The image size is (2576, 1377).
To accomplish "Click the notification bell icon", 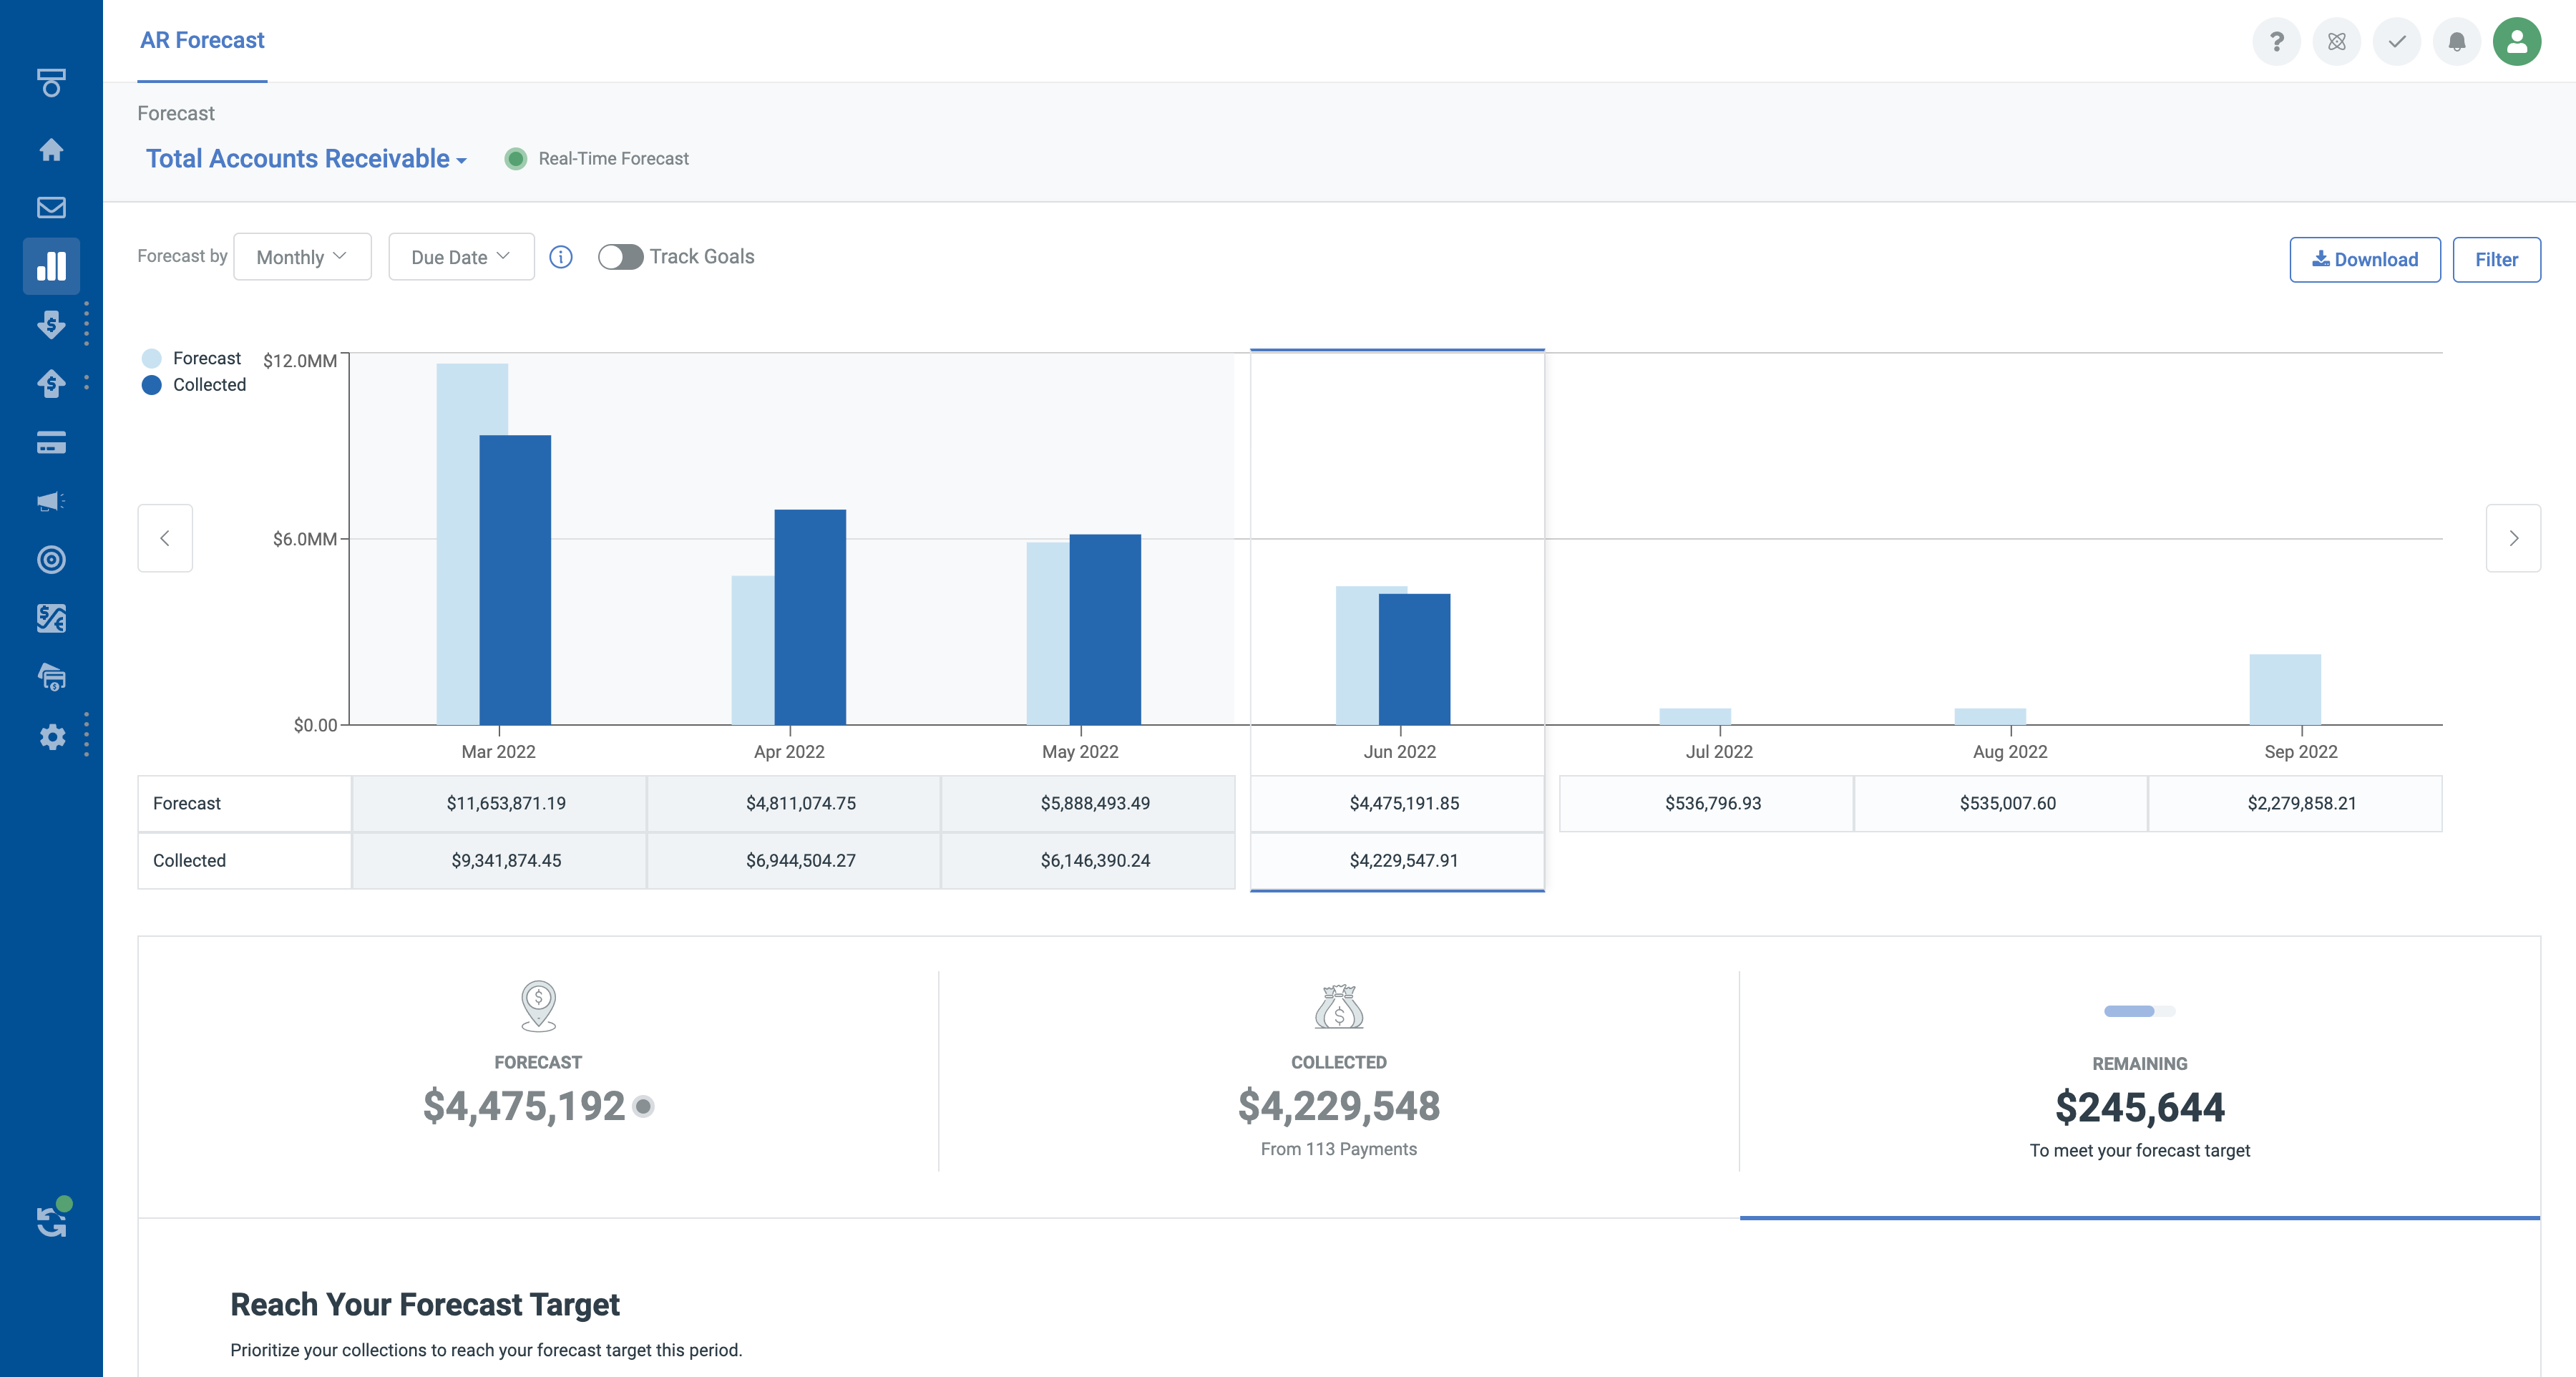I will coord(2456,42).
